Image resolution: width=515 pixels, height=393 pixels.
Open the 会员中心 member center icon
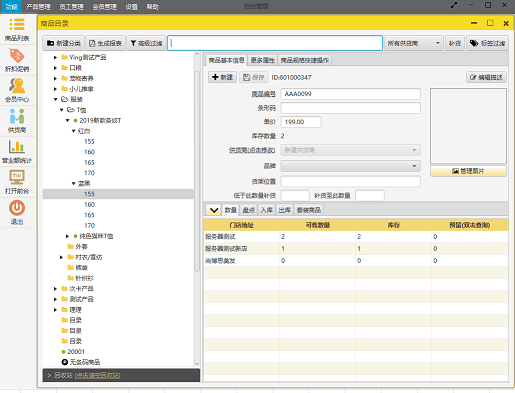17,90
